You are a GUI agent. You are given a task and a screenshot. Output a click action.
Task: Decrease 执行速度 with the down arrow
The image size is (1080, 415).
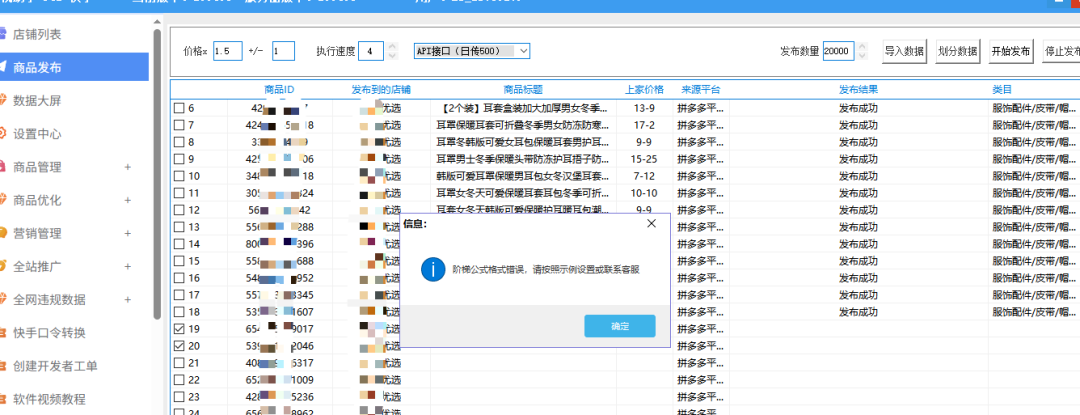(392, 55)
